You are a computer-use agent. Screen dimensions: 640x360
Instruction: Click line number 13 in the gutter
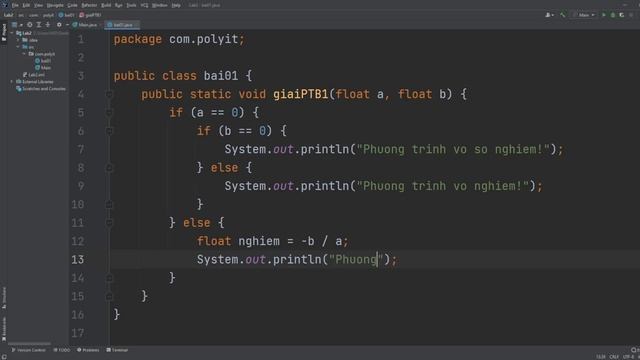[78, 260]
